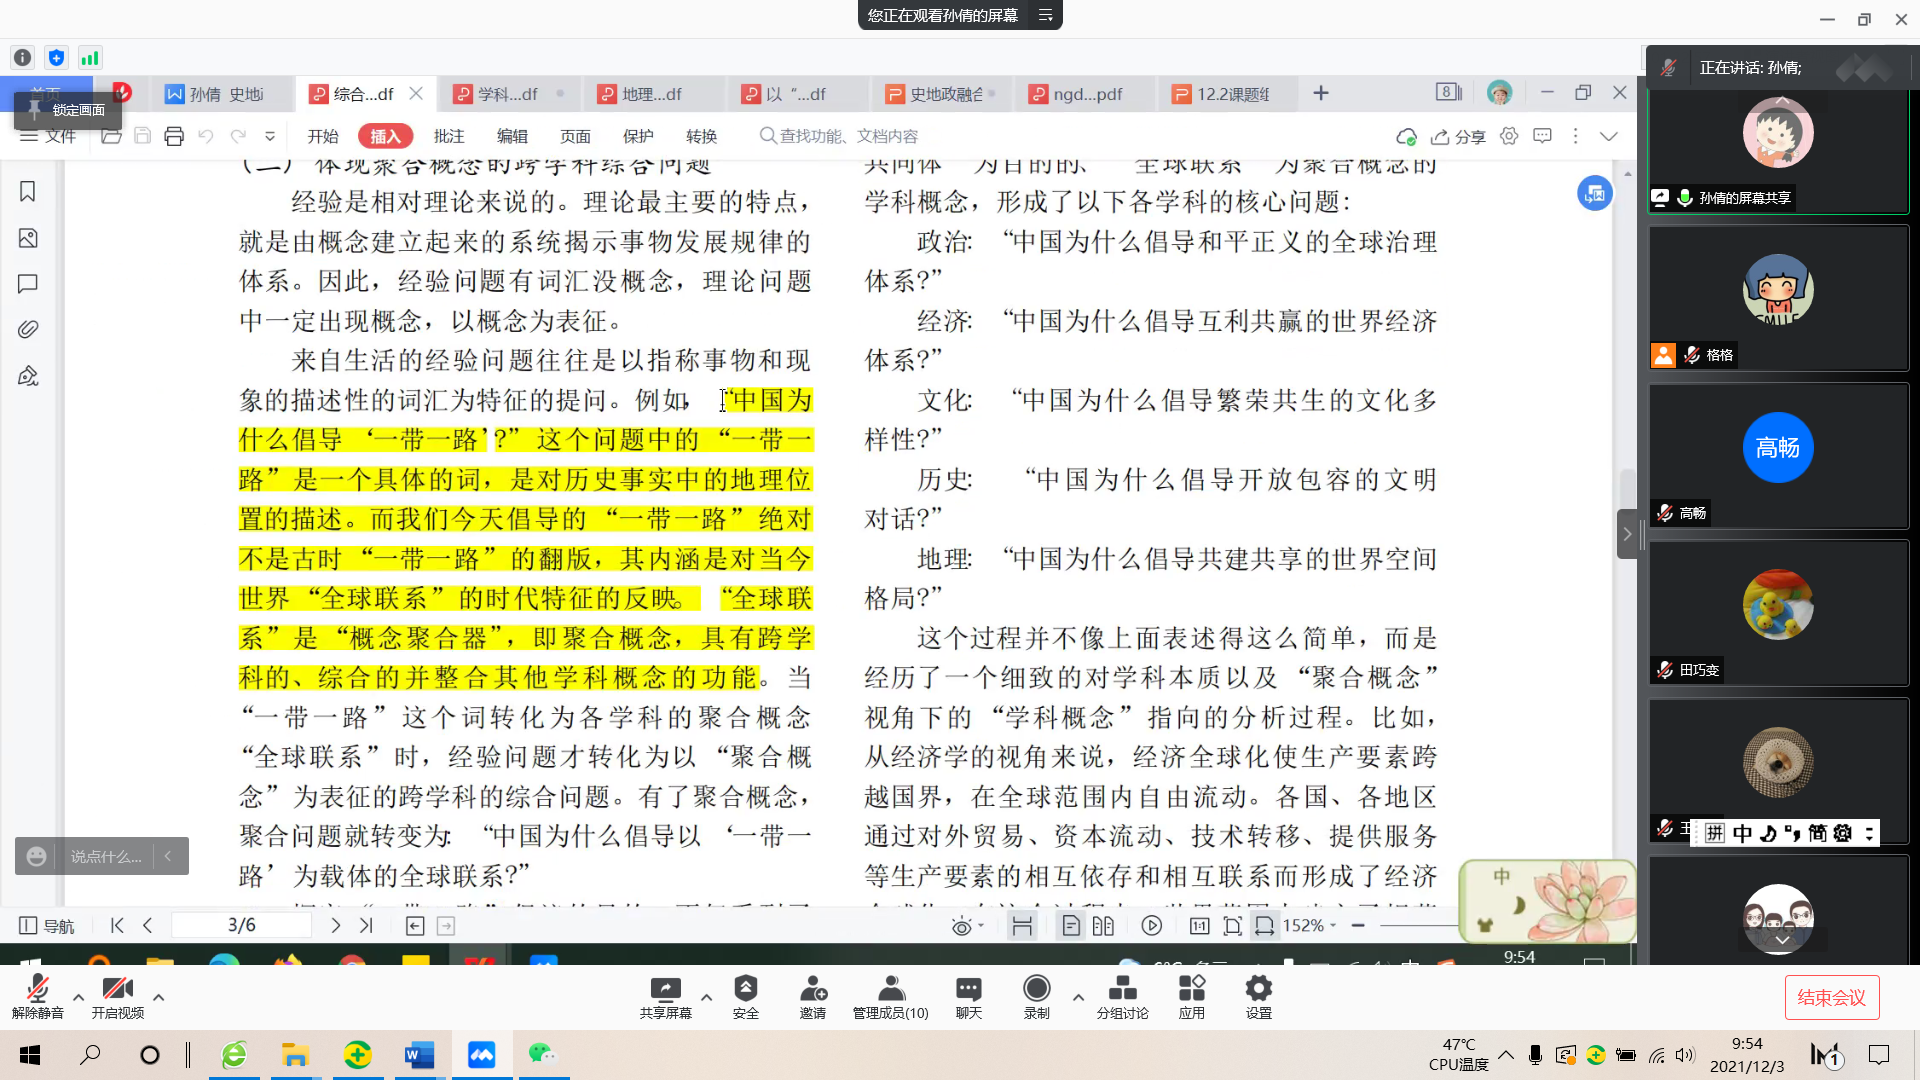Toggle lock screen pin (锁定画面)
Viewport: 1920px width, 1080px height.
[67, 110]
